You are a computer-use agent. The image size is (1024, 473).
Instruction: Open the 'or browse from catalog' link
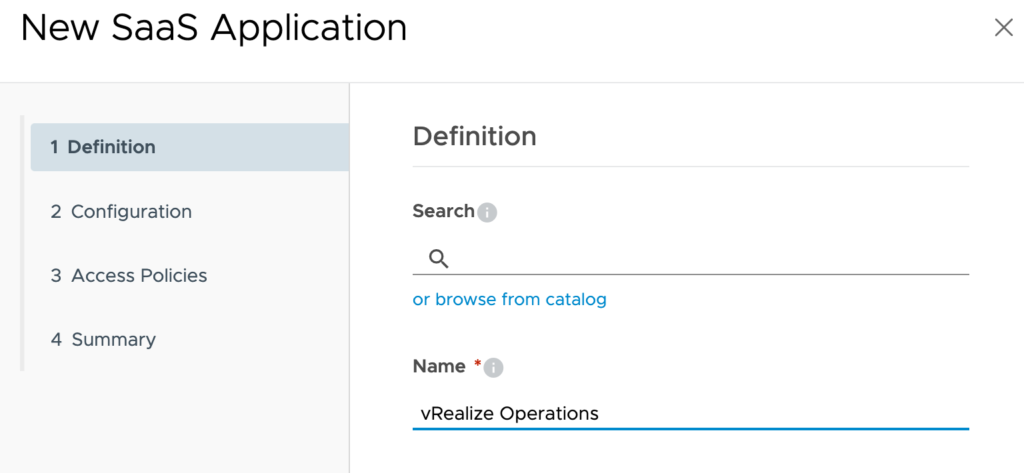(x=509, y=299)
